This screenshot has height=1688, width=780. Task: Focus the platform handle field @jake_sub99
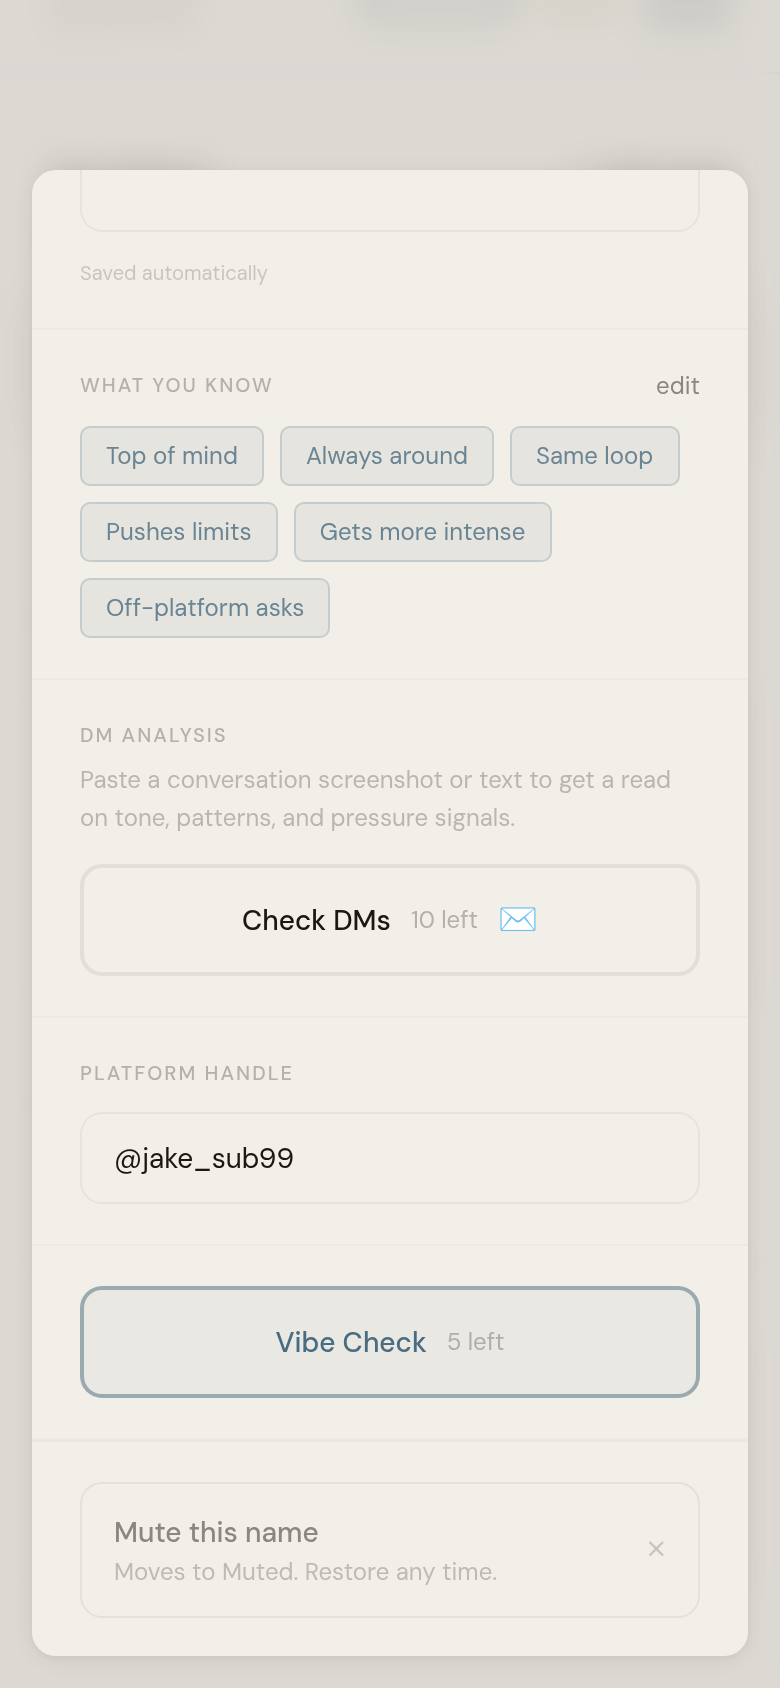(x=390, y=1158)
